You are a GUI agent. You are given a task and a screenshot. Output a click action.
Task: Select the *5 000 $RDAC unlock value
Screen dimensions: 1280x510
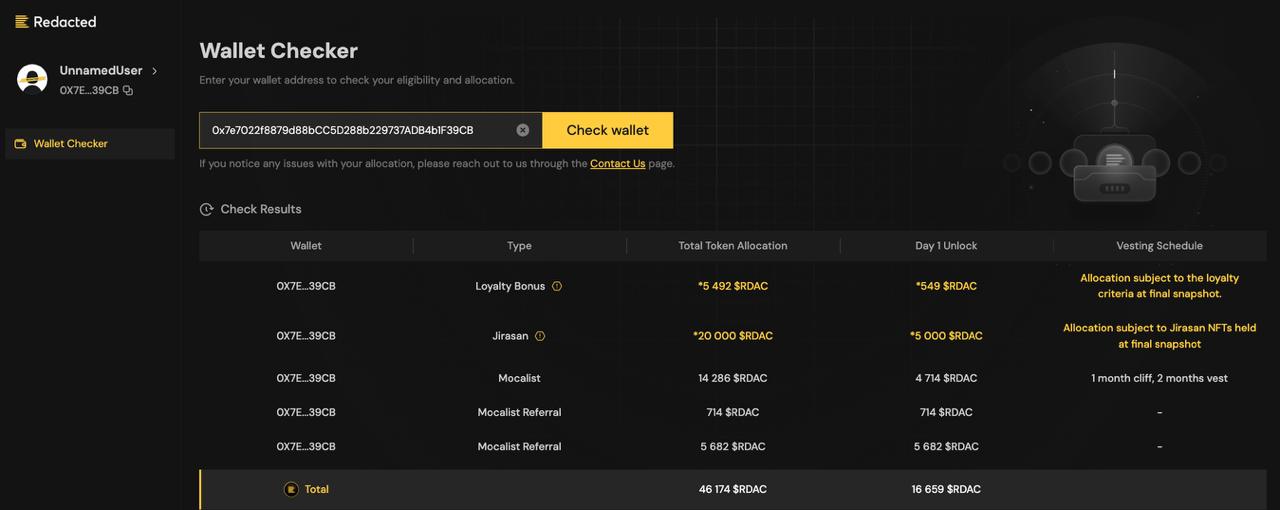tap(946, 336)
